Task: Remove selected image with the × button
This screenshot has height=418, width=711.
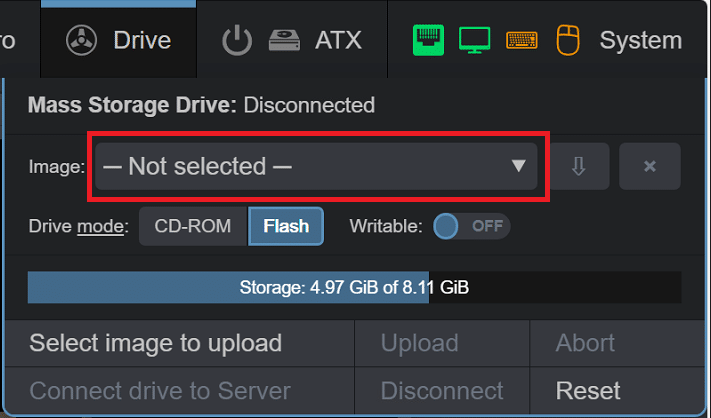Action: pyautogui.click(x=650, y=166)
